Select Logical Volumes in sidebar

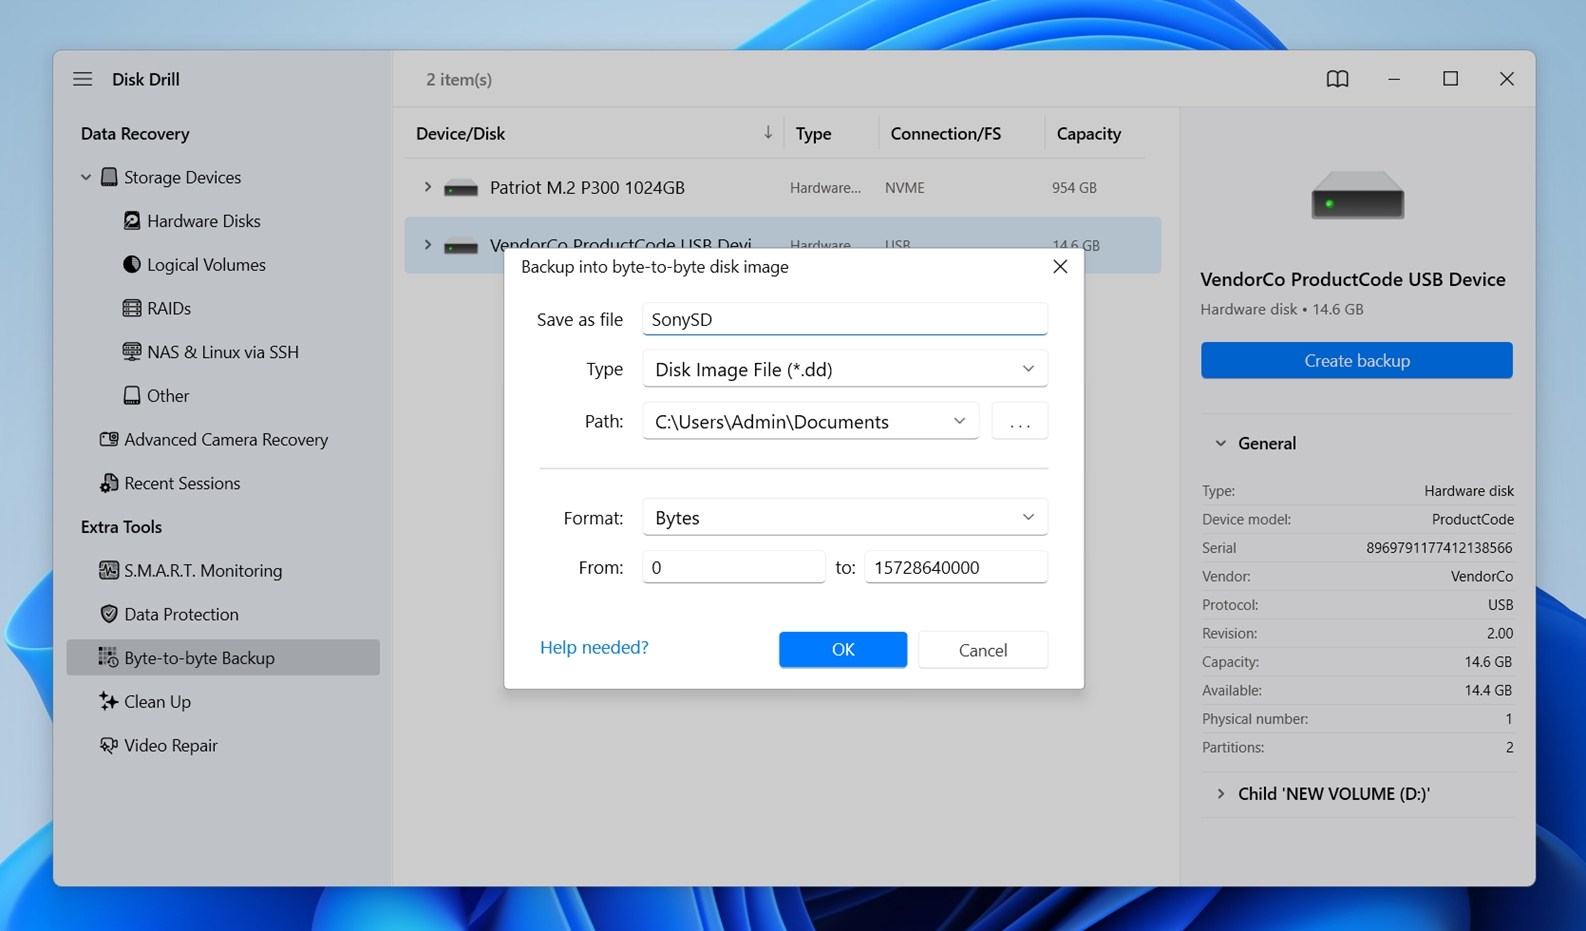[x=206, y=265]
